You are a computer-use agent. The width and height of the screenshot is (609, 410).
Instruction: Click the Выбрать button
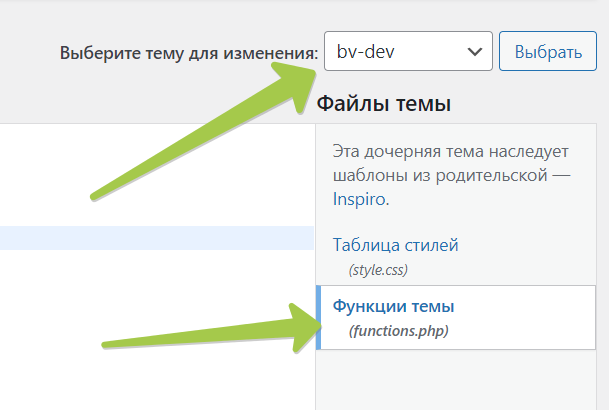(548, 51)
